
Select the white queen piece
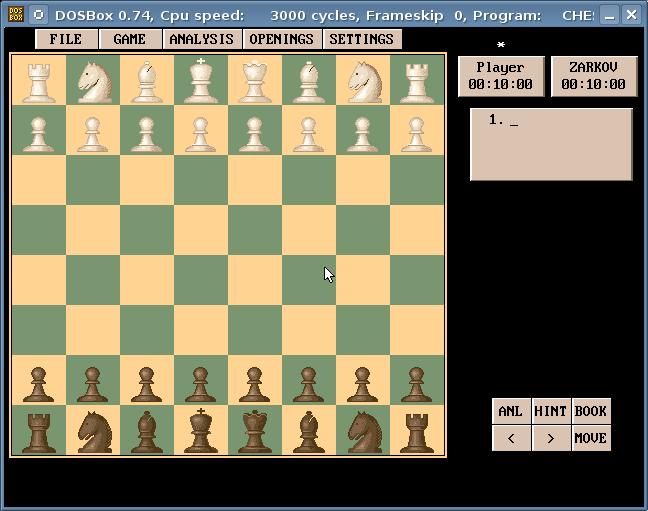click(x=255, y=81)
